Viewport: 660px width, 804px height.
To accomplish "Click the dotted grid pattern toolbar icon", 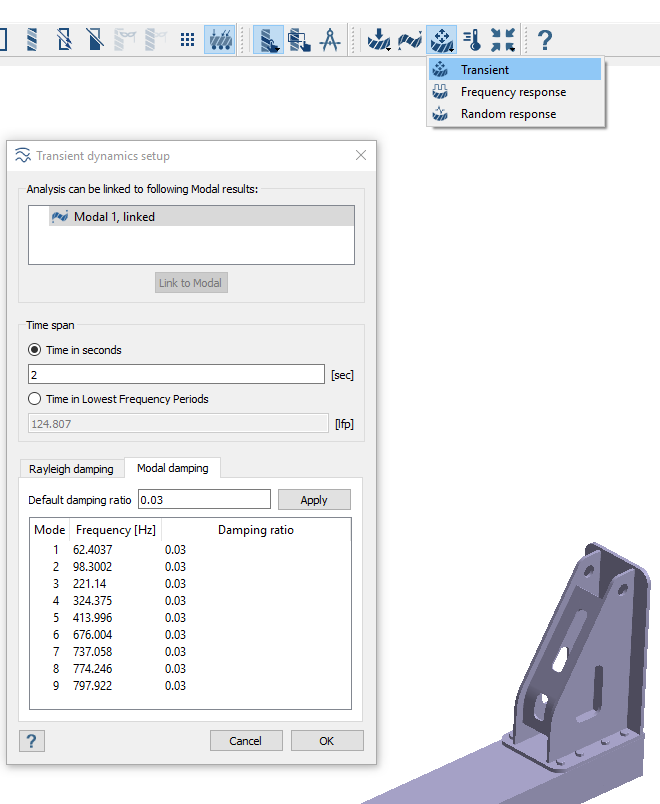I will 187,40.
